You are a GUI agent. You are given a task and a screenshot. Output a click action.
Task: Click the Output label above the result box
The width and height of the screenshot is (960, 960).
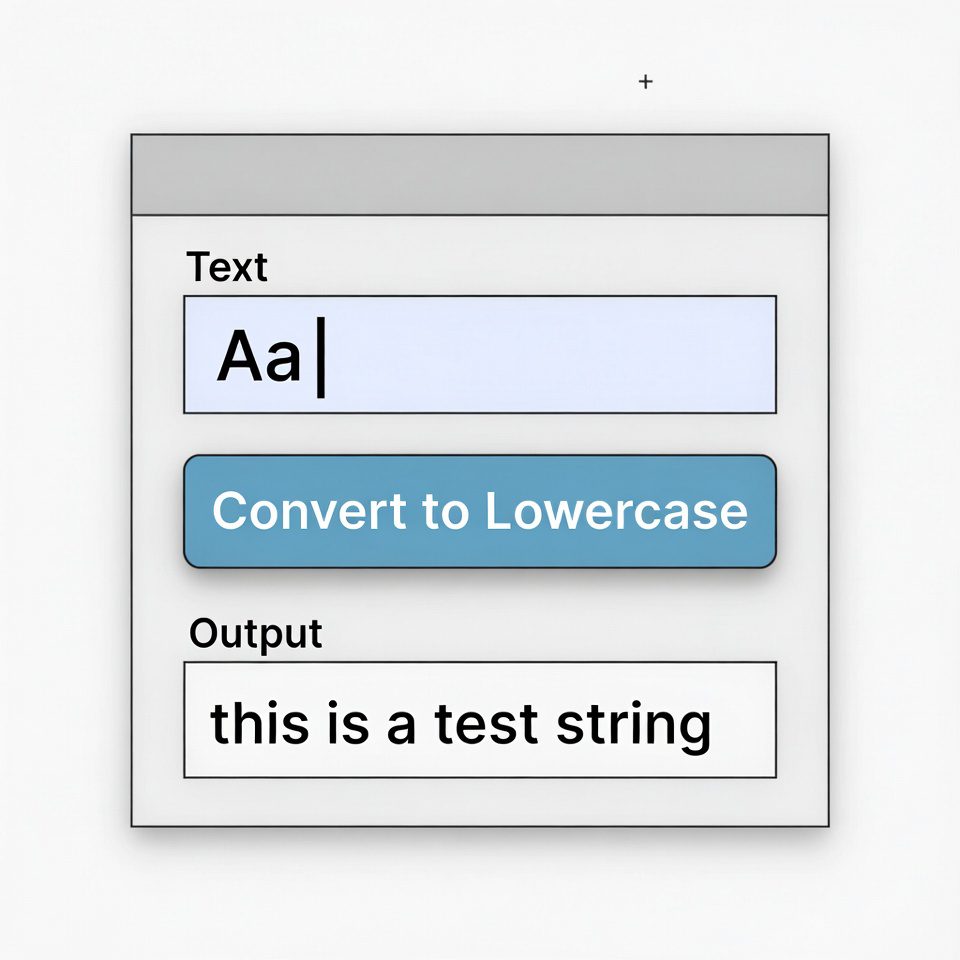255,632
